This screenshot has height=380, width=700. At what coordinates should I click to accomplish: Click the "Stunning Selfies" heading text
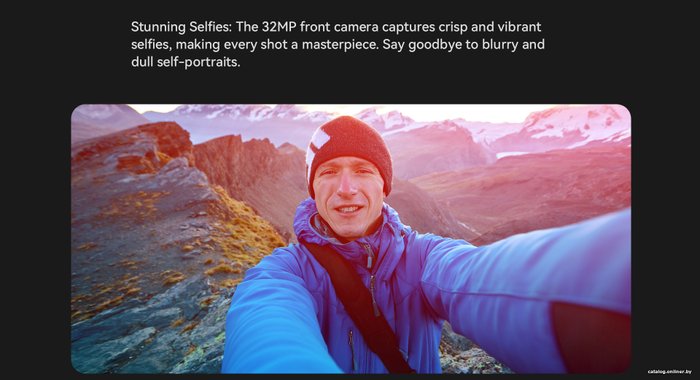180,27
